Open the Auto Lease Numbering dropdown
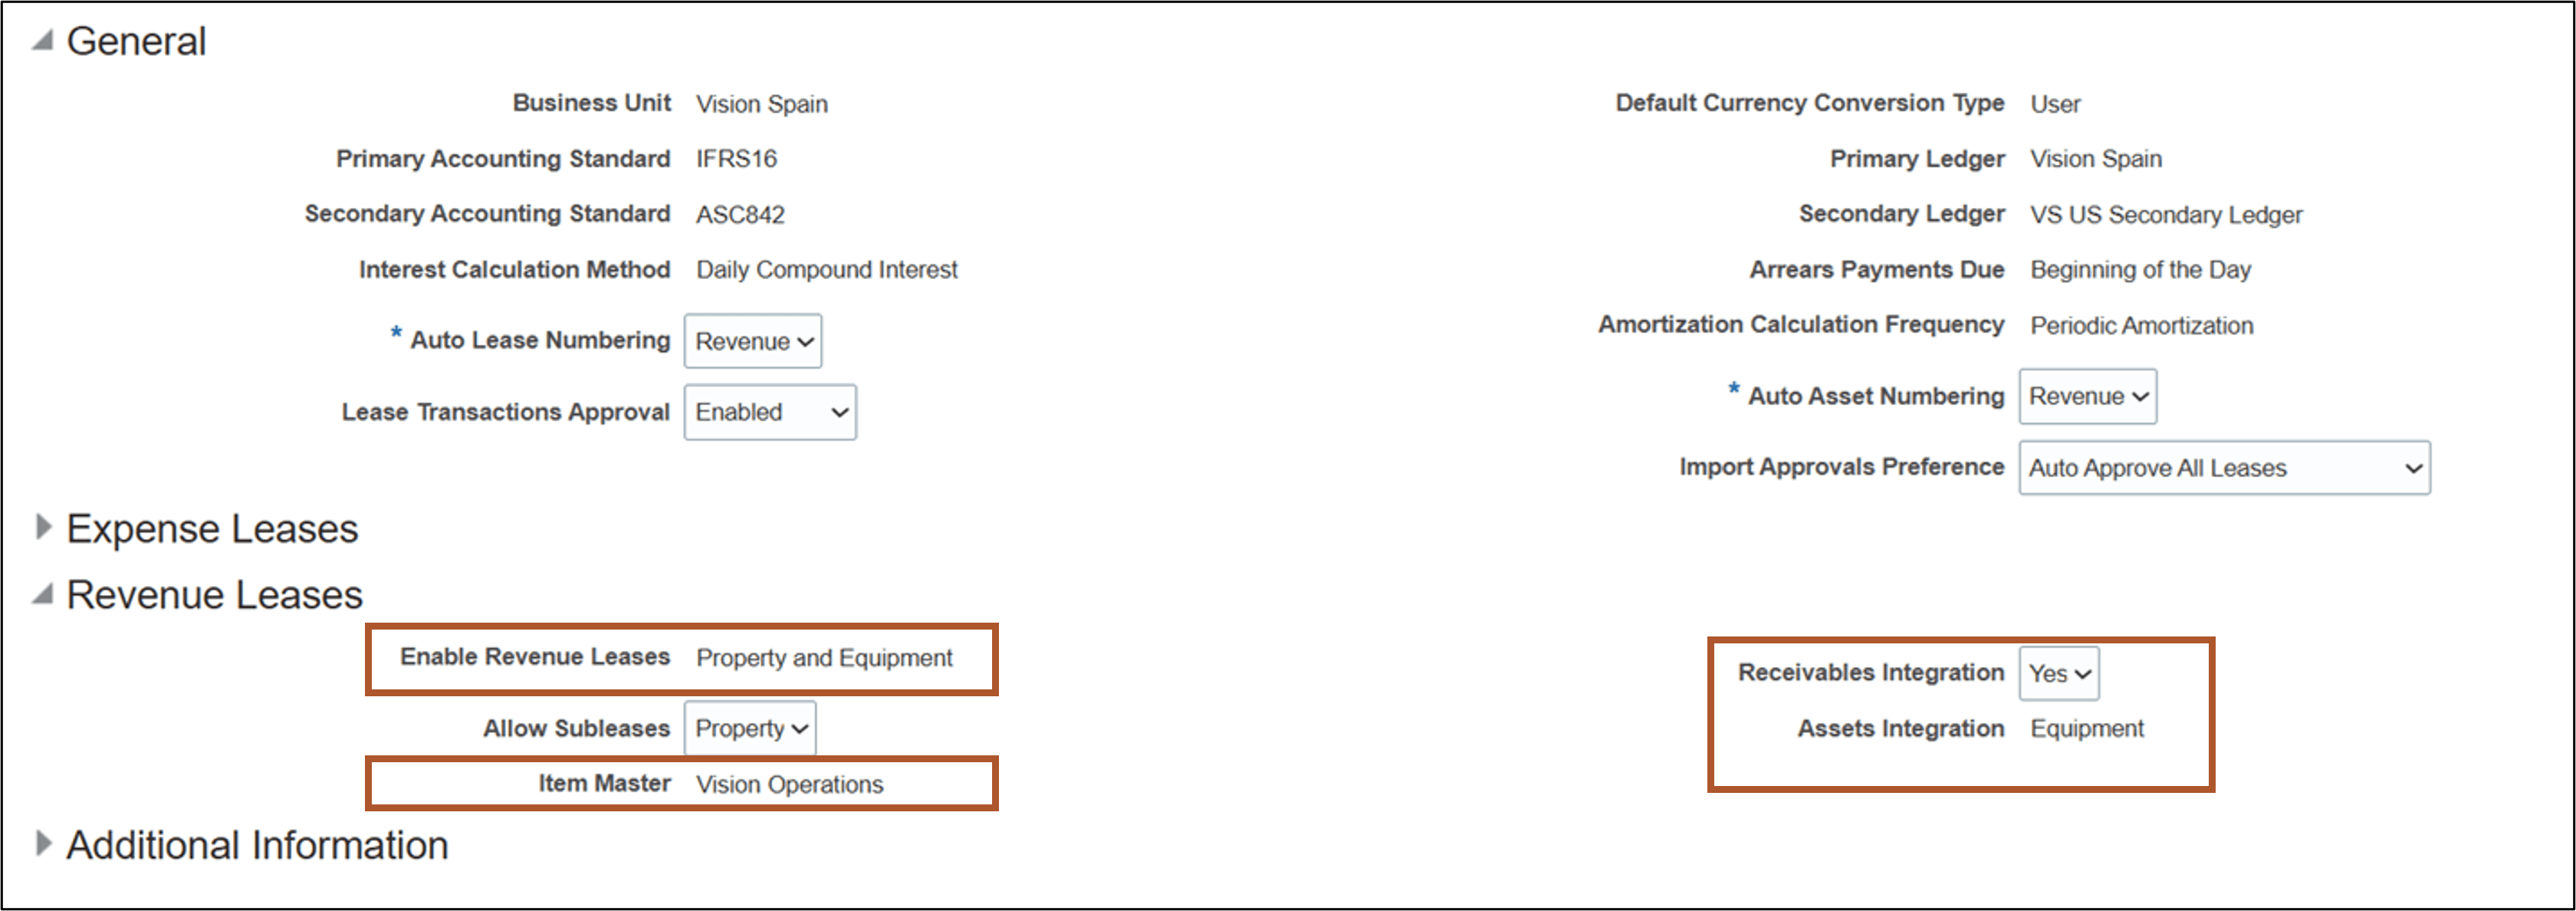This screenshot has width=2576, height=911. (x=752, y=341)
